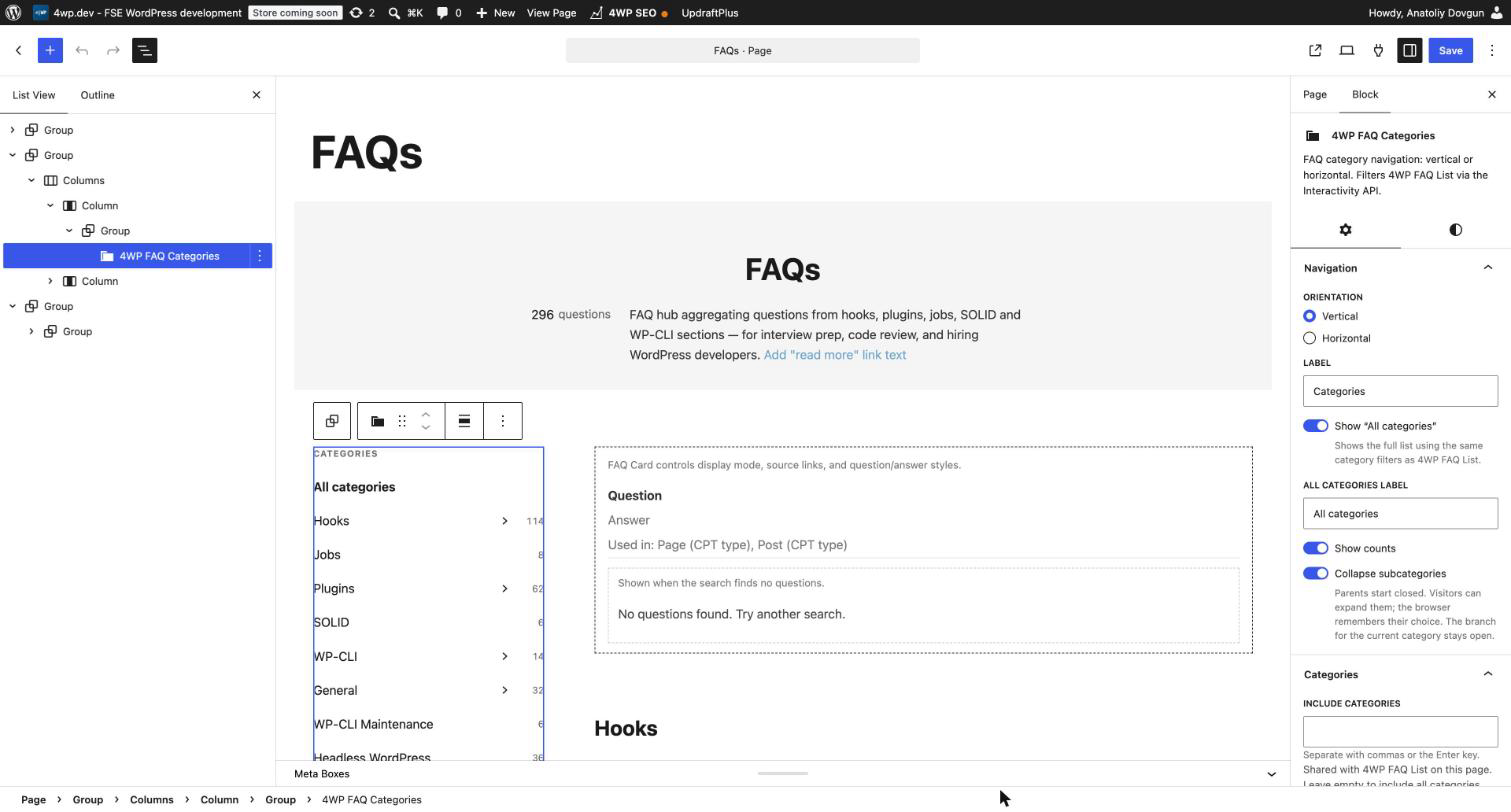
Task: Toggle Collapse subcategories switch
Action: click(x=1315, y=574)
